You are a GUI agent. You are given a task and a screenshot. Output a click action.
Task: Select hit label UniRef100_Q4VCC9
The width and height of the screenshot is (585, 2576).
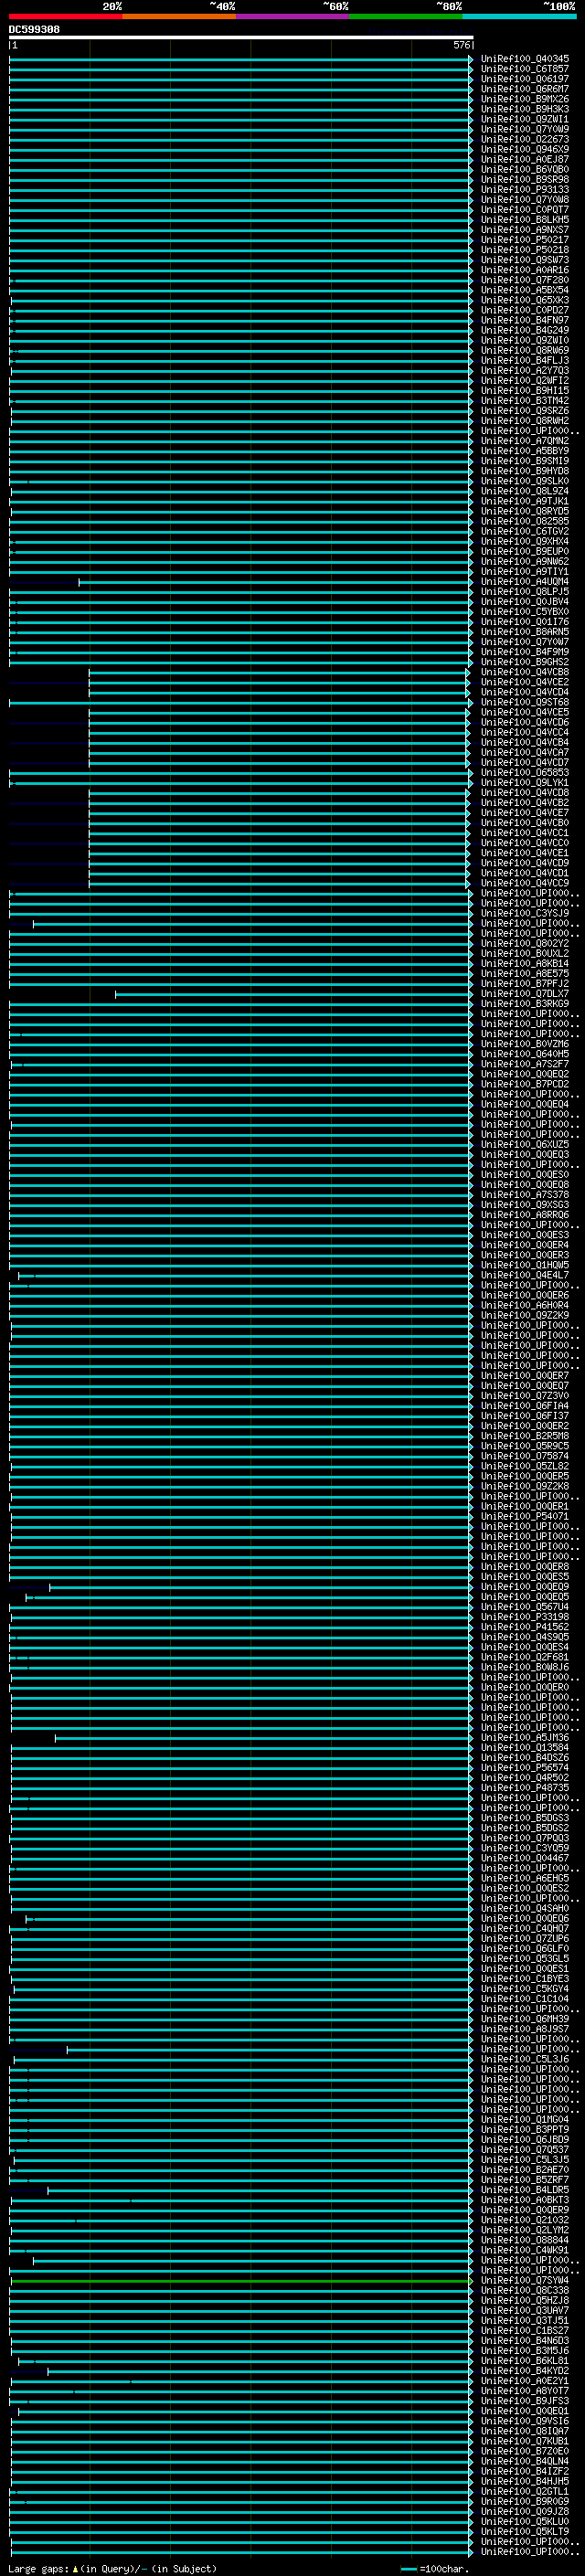(525, 883)
